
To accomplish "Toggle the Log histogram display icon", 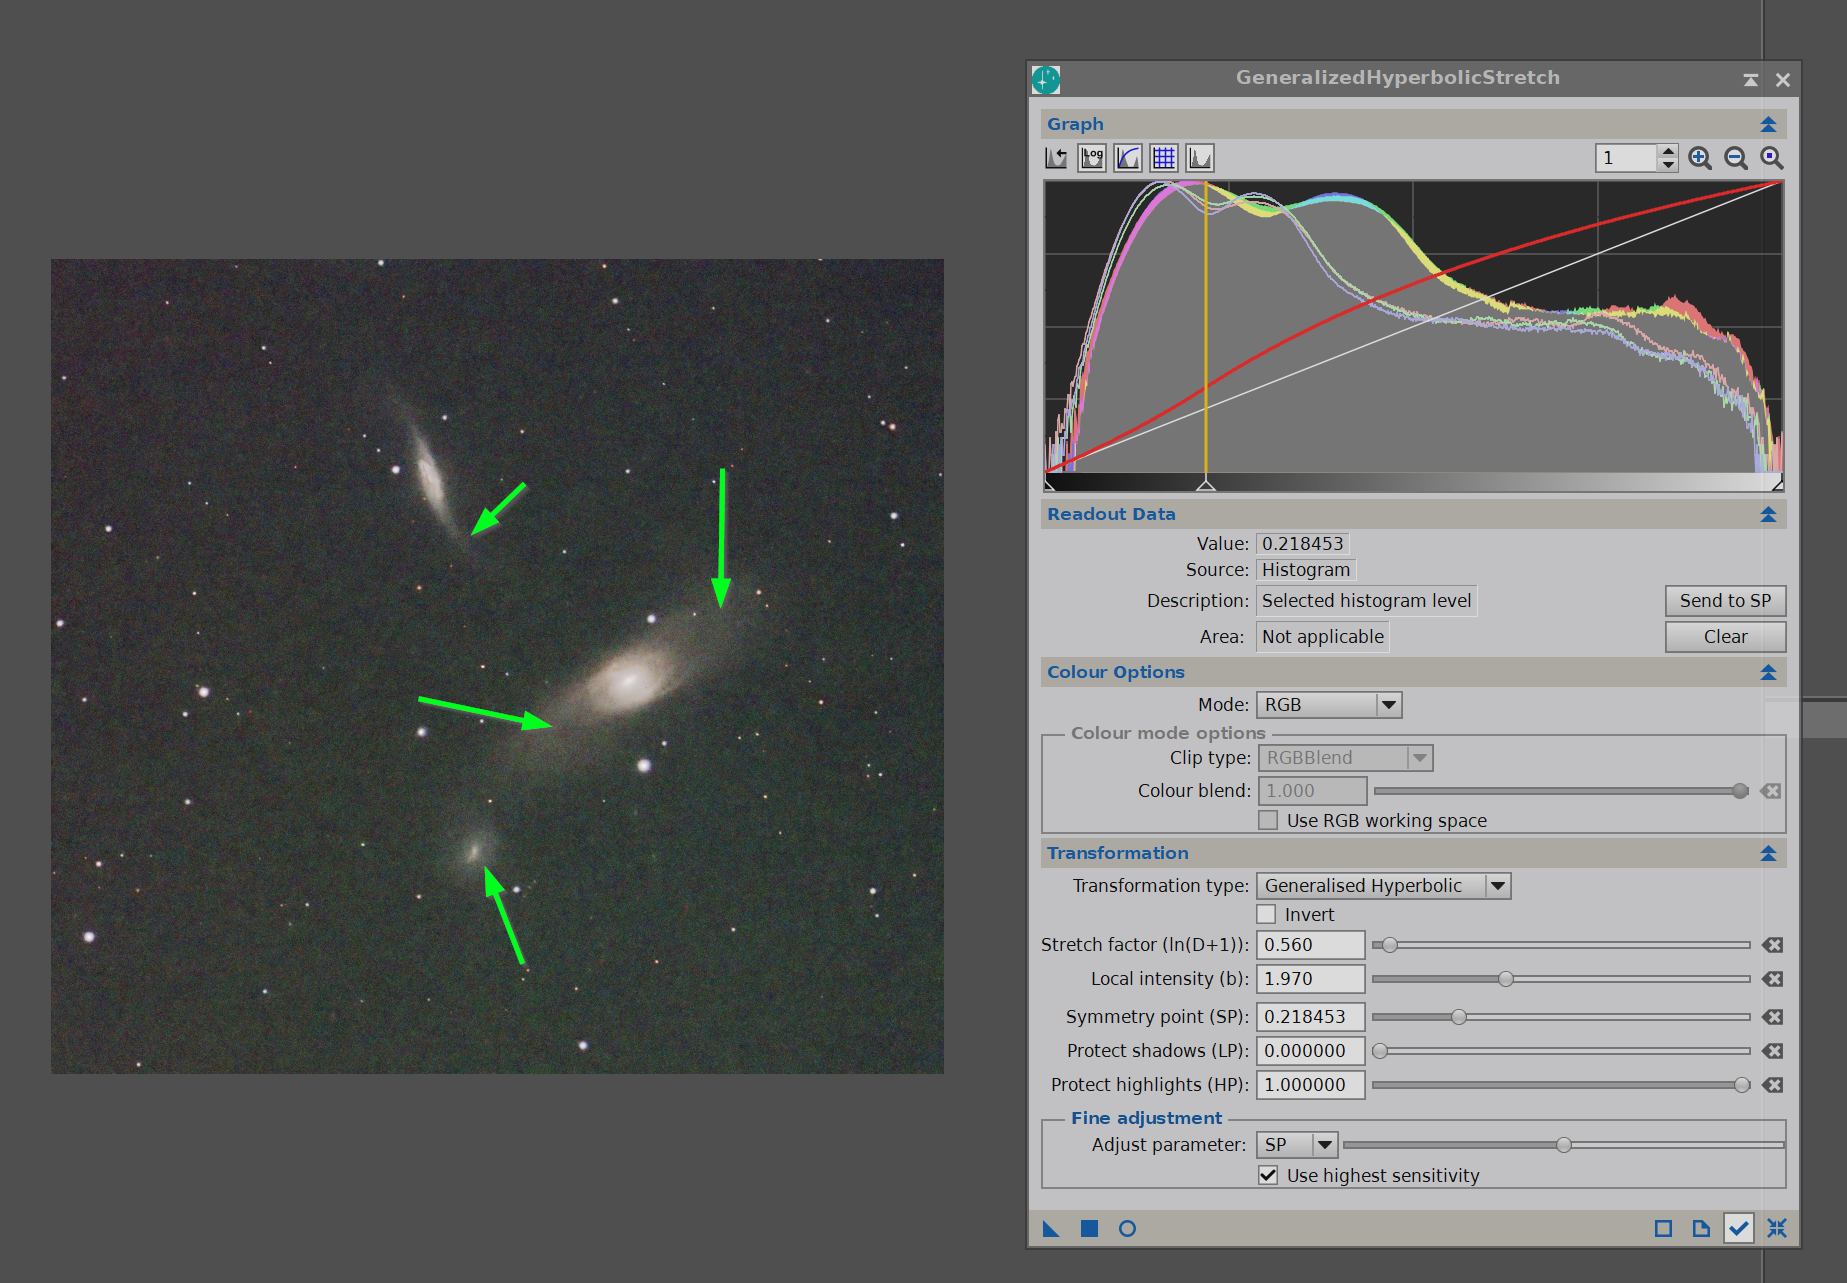I will click(1091, 158).
